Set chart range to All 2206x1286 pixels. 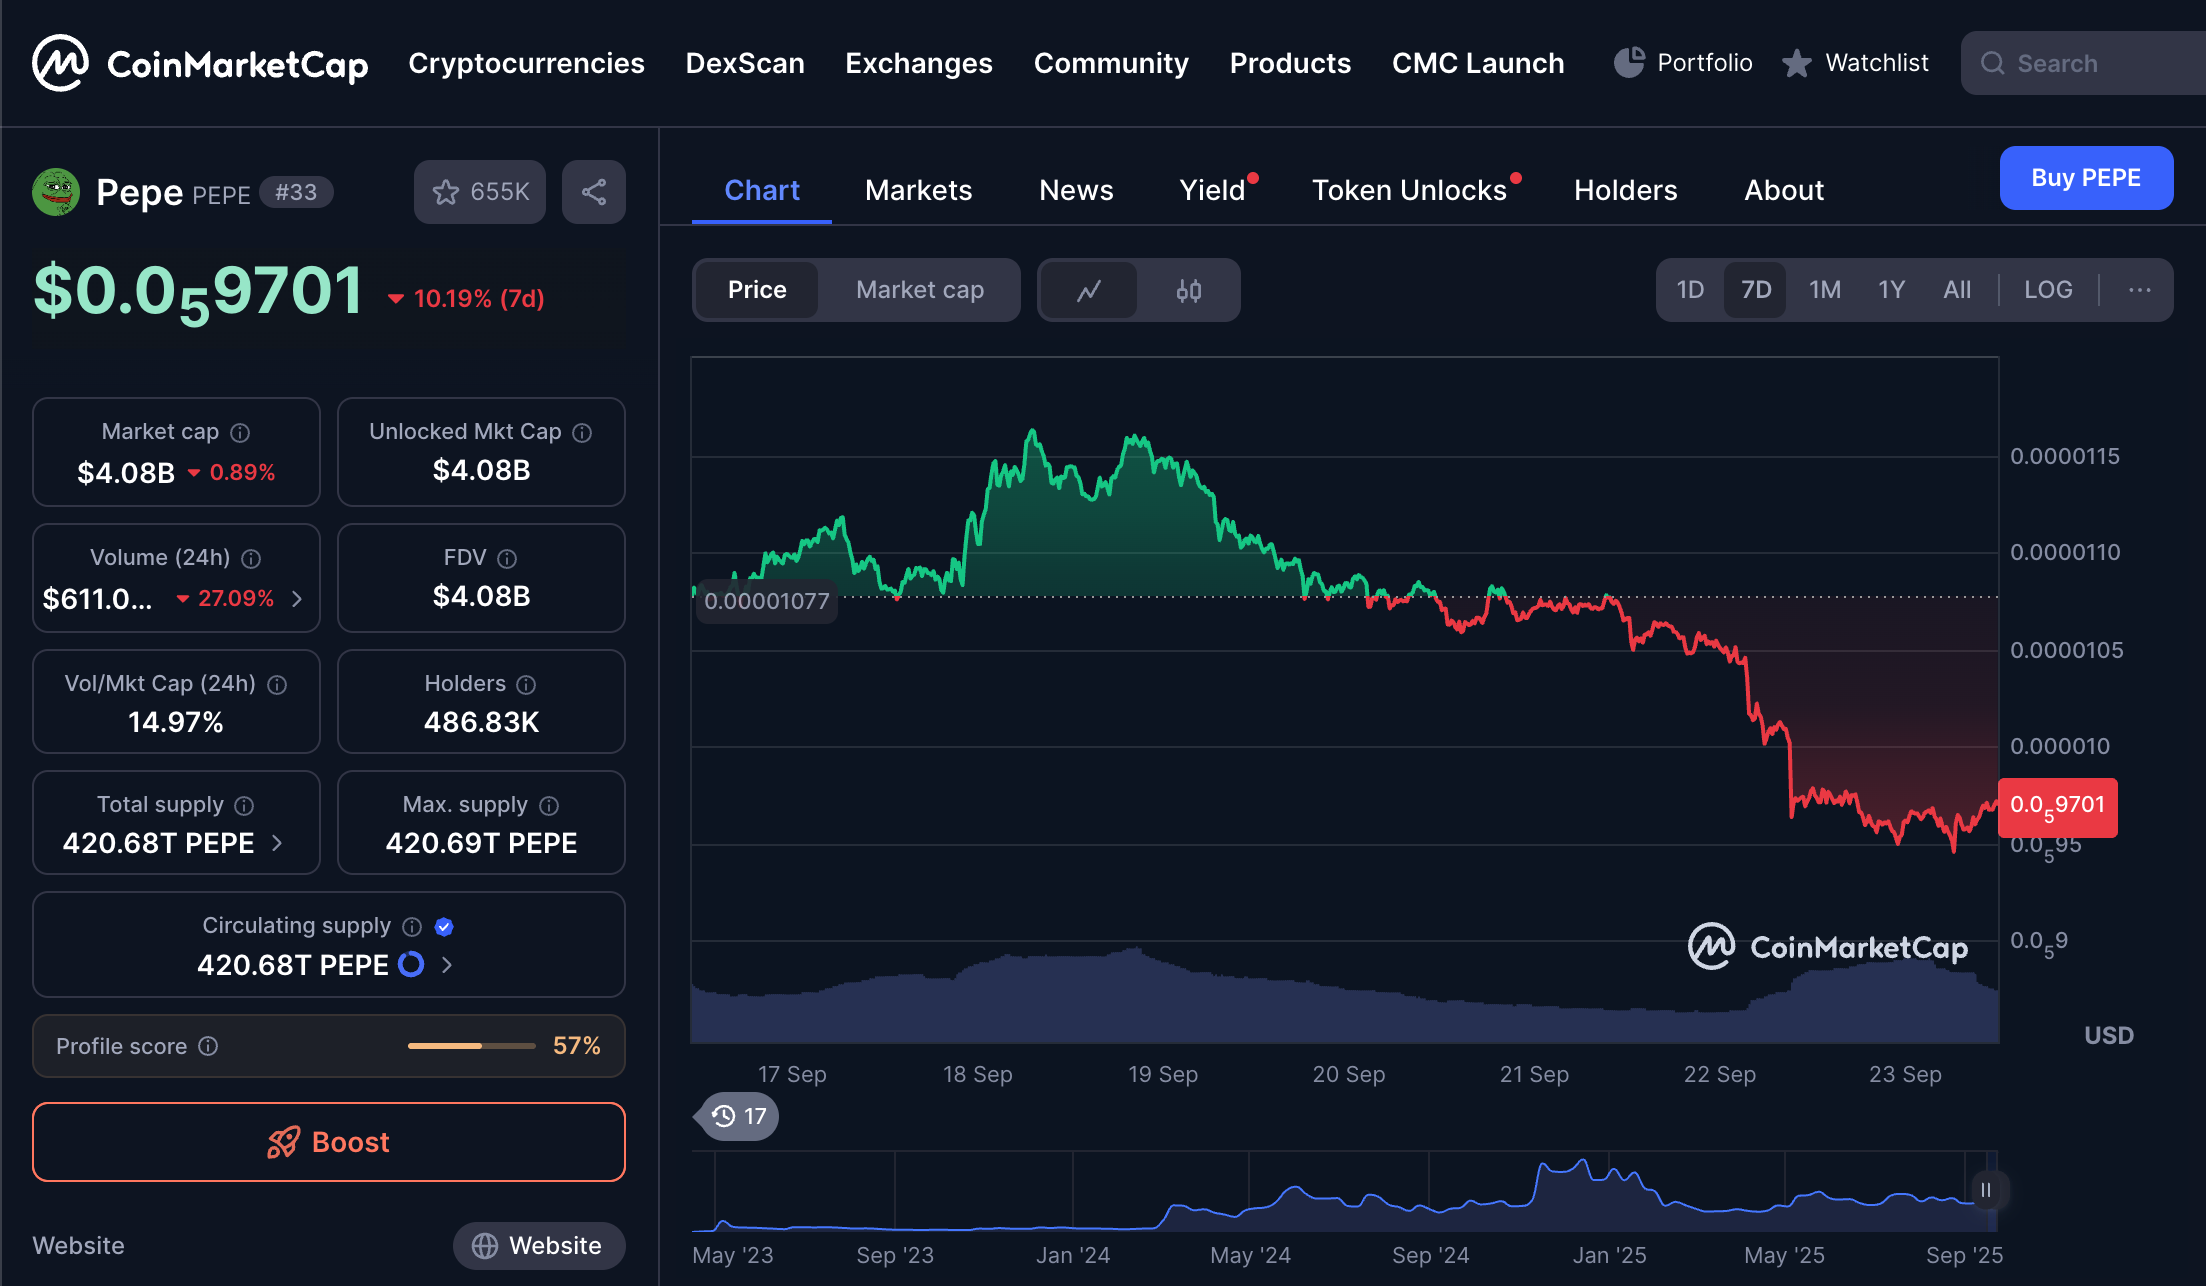pyautogui.click(x=1957, y=290)
